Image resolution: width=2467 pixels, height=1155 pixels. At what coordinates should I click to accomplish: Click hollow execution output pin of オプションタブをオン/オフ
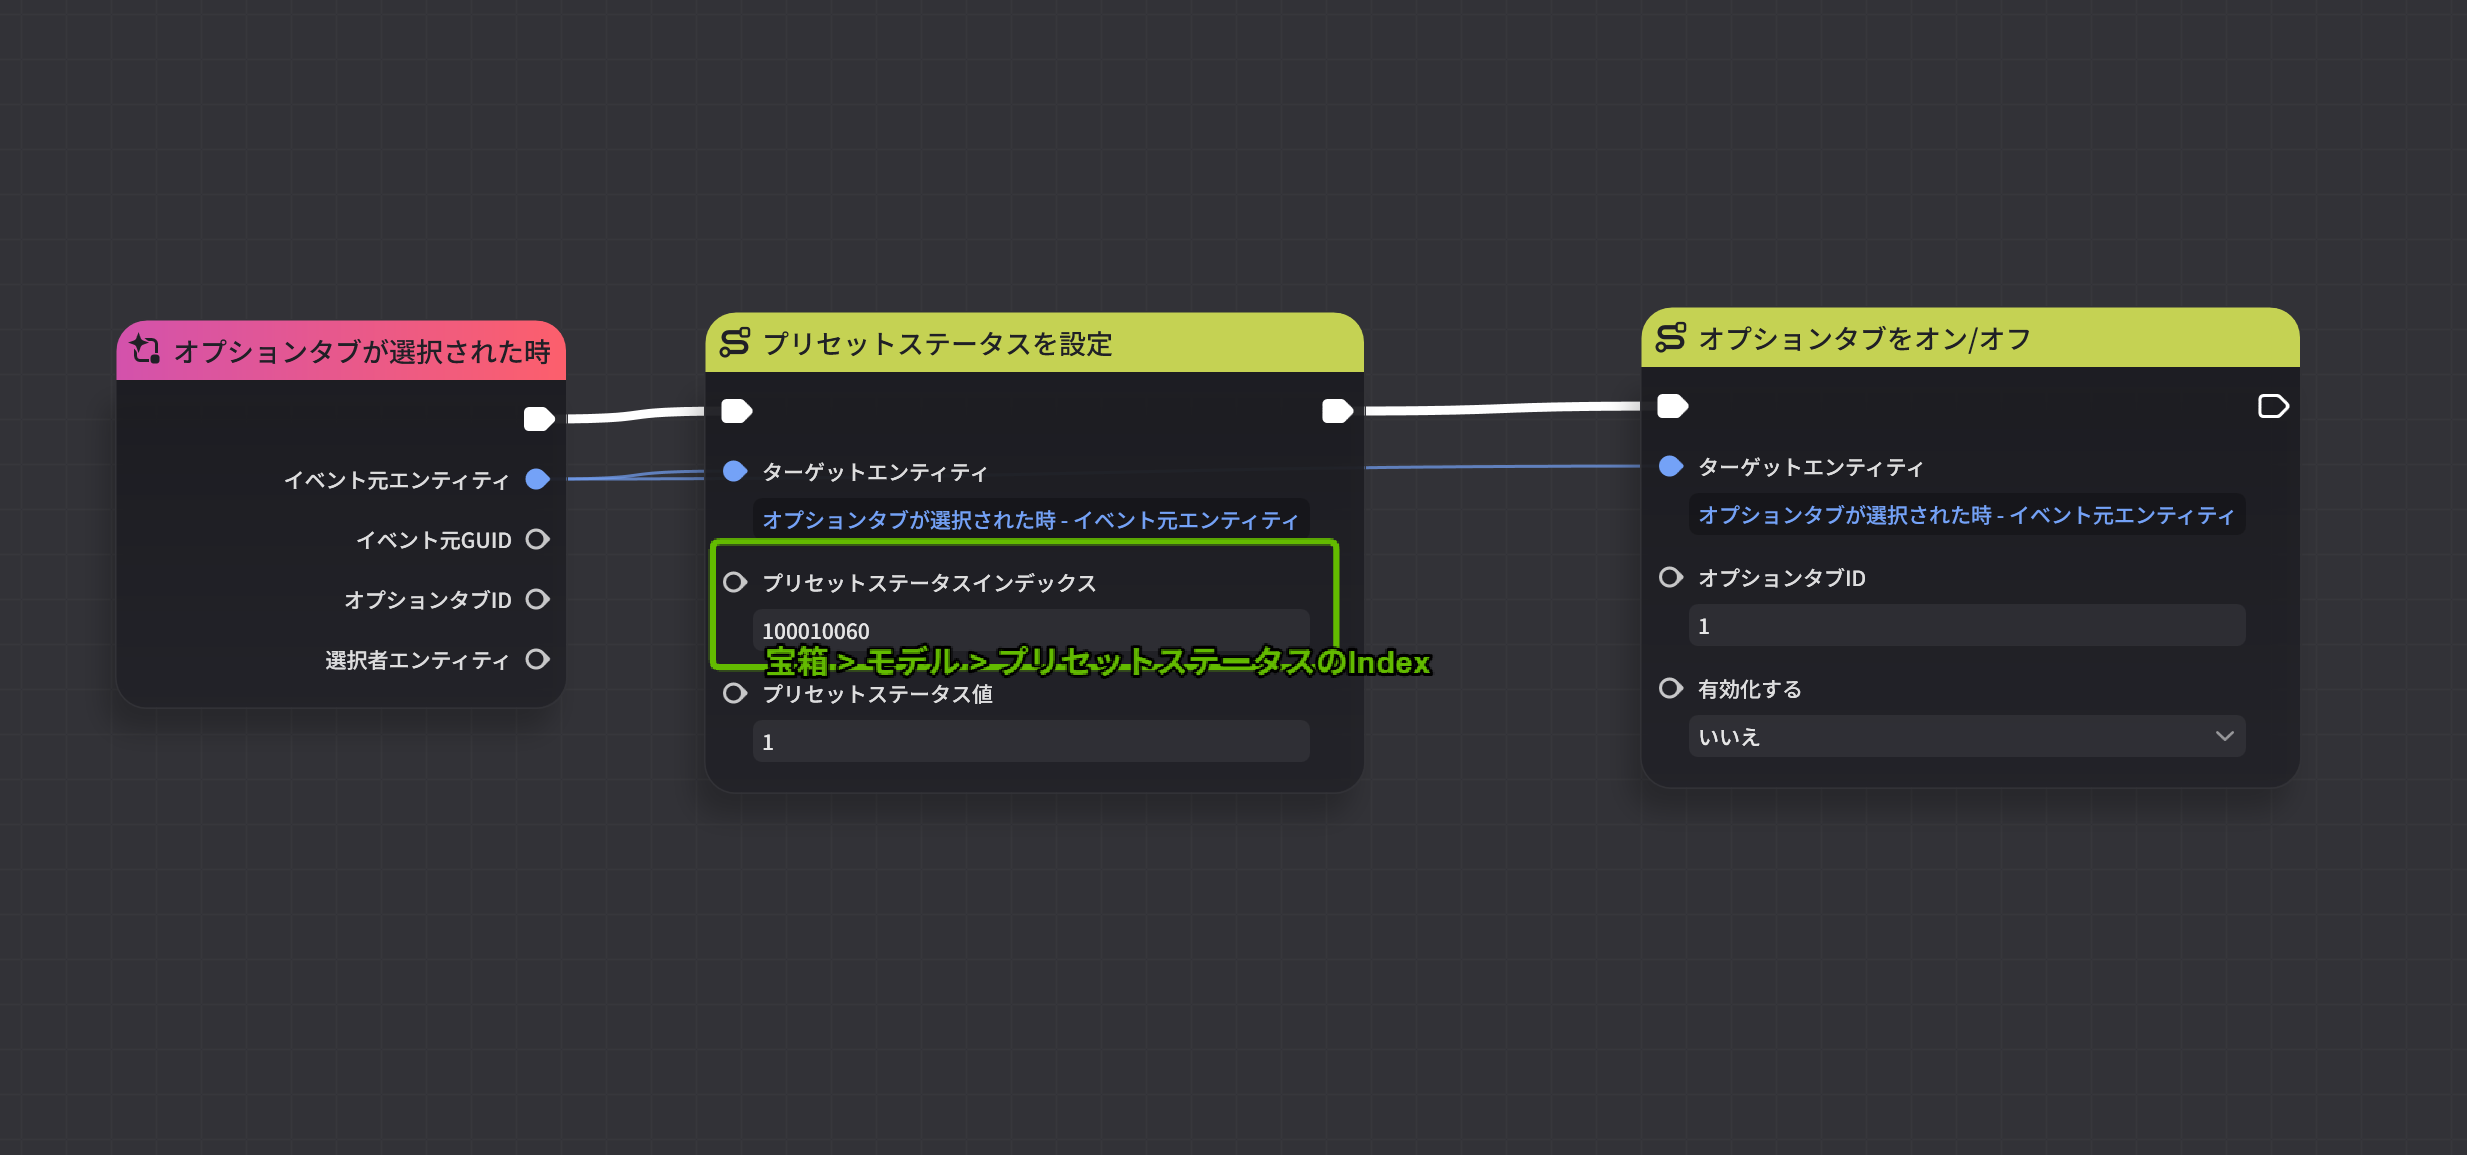pos(2272,406)
